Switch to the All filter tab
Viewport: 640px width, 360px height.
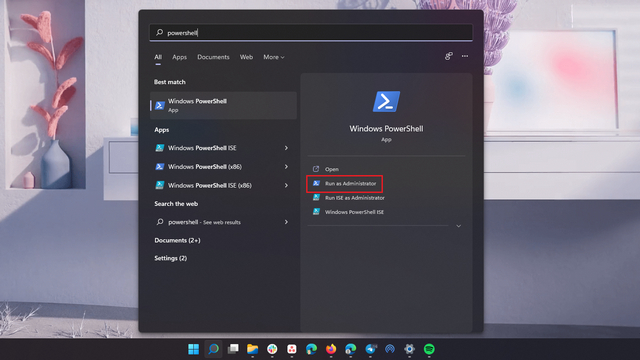(x=158, y=57)
